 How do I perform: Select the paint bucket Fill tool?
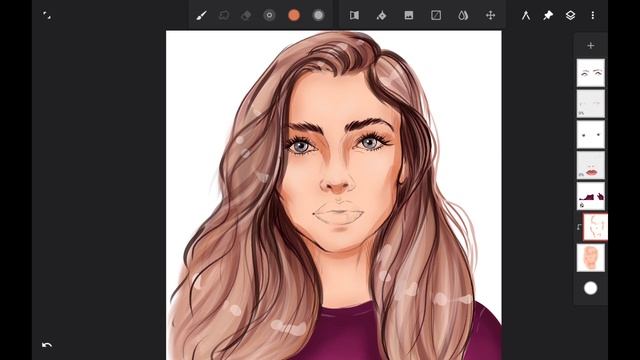(x=382, y=16)
